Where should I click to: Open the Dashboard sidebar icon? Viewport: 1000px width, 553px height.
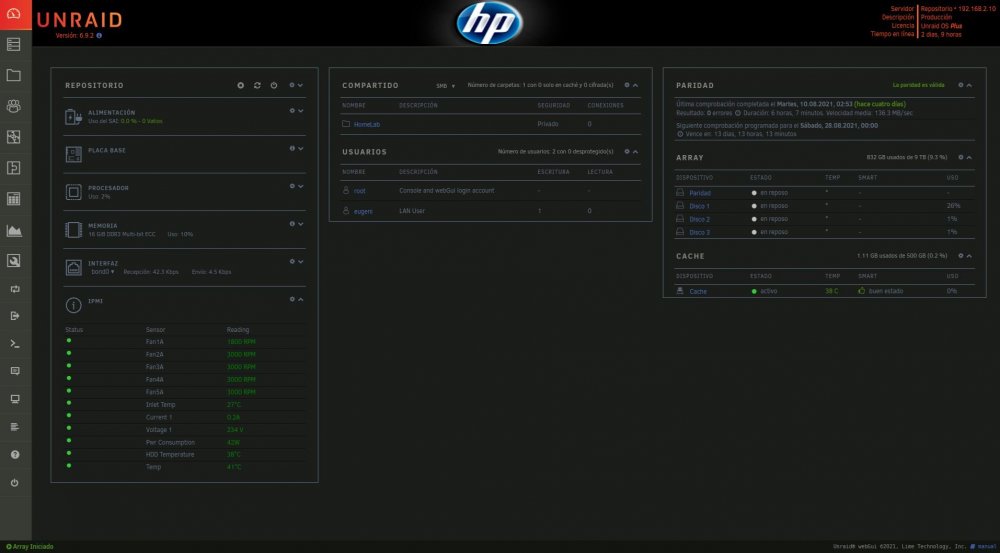tap(15, 14)
